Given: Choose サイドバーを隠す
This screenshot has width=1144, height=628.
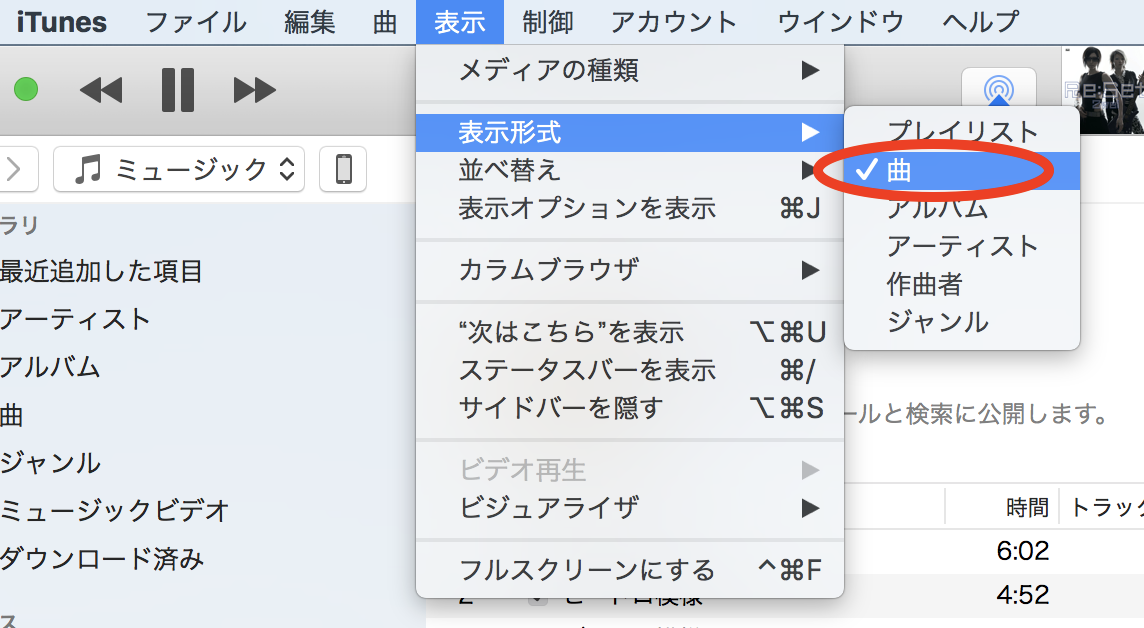Looking at the screenshot, I should click(x=630, y=408).
